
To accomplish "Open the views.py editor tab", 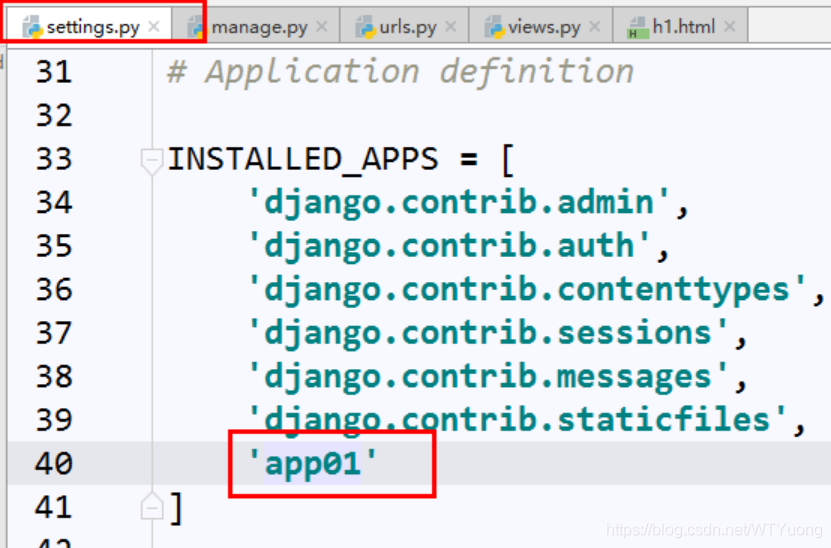I will click(541, 26).
